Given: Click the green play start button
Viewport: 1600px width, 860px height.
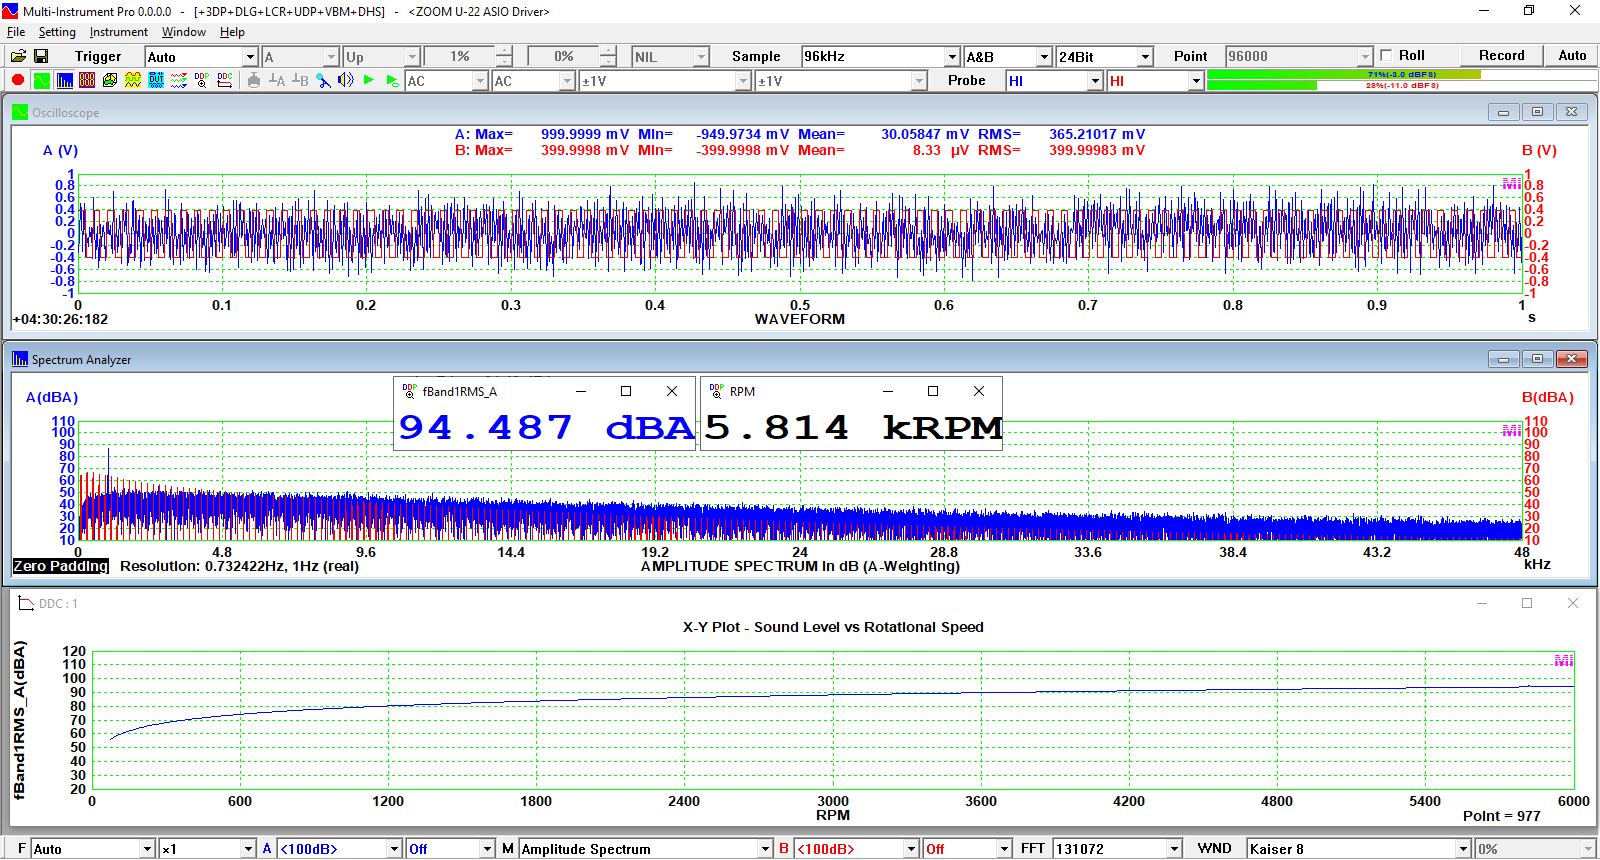Looking at the screenshot, I should 369,80.
